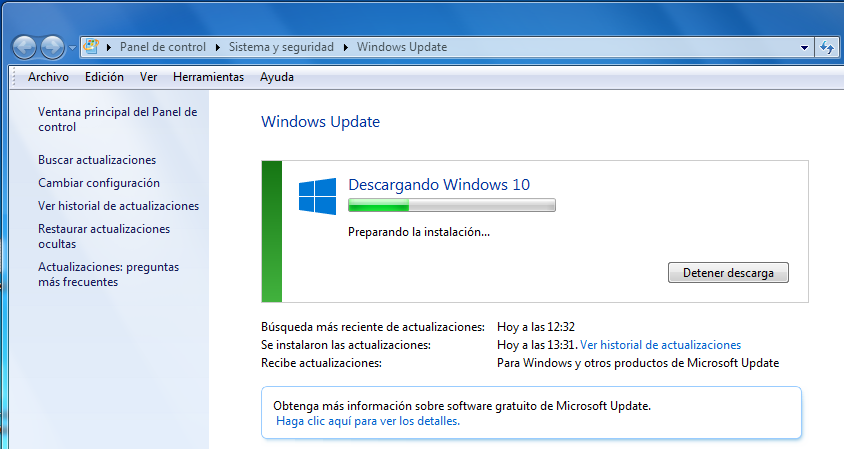This screenshot has width=844, height=449.
Task: Click 'Sistema y seguridad' breadcrumb in address bar
Action: point(284,47)
